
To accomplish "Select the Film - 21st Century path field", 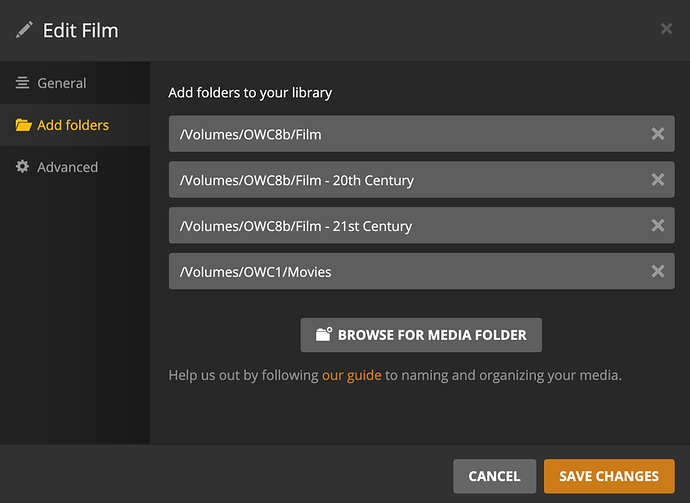I will tap(400, 226).
